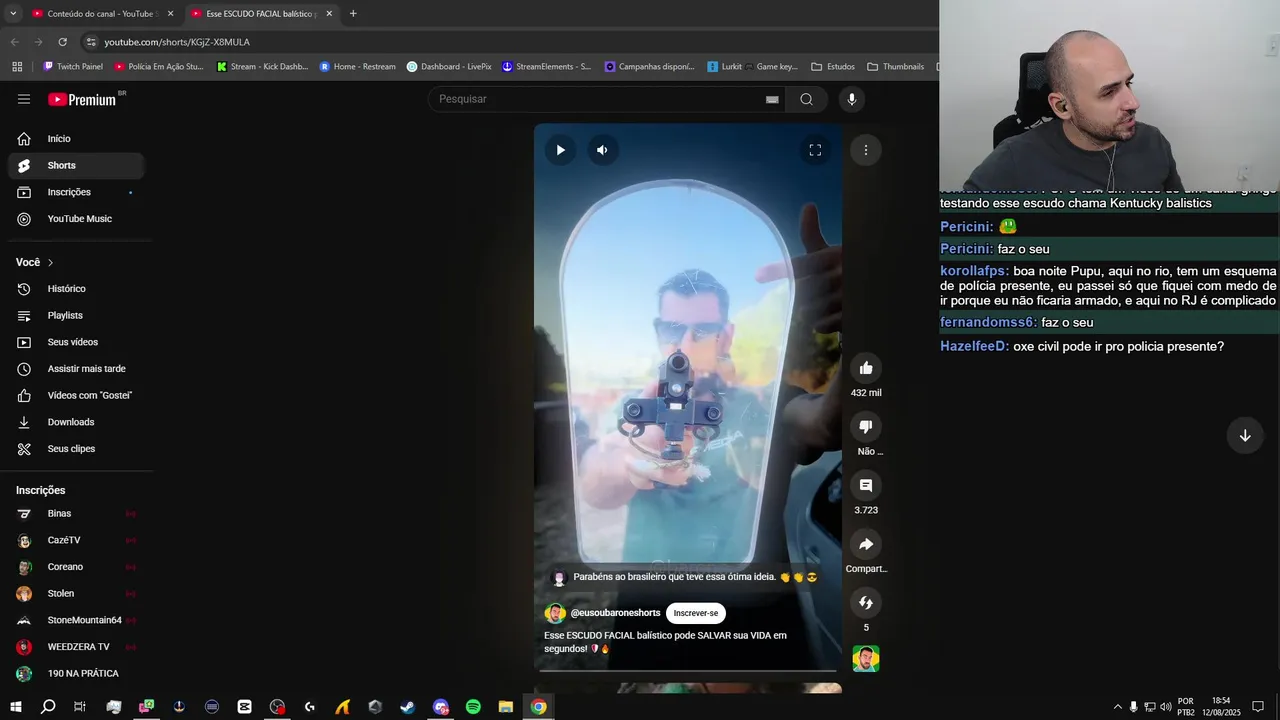Open Downloads in the sidebar

click(x=76, y=422)
